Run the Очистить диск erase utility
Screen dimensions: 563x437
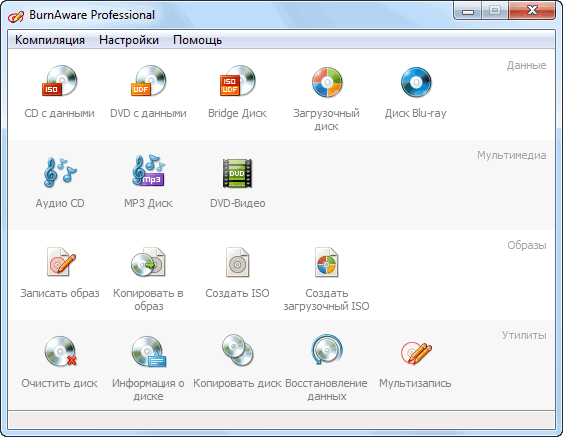[60, 351]
